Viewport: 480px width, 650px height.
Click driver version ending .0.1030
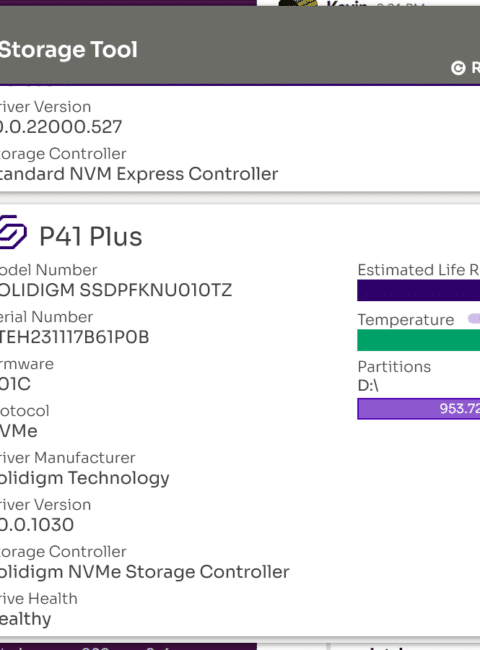click(37, 525)
